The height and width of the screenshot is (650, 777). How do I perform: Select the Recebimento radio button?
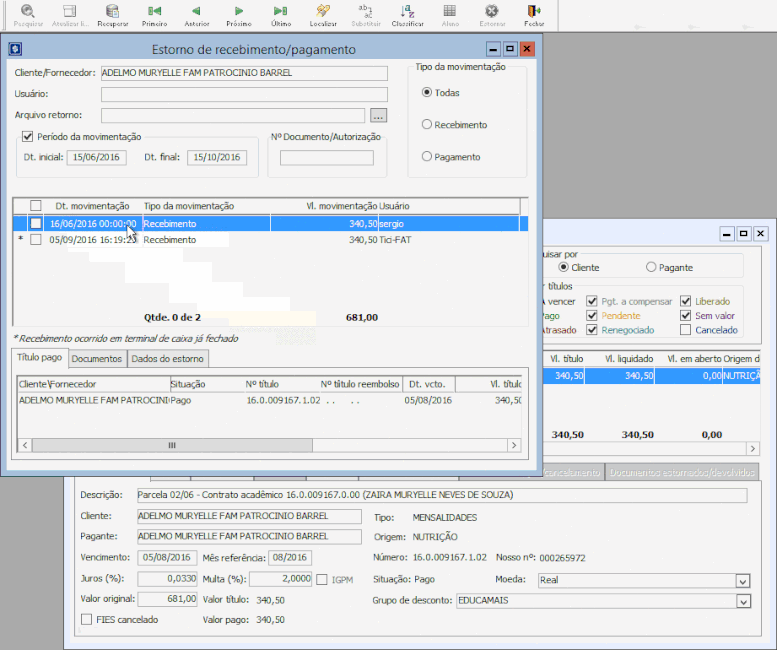point(427,125)
